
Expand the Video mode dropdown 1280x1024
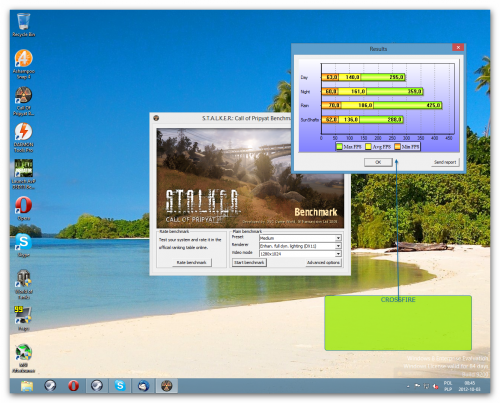point(338,254)
